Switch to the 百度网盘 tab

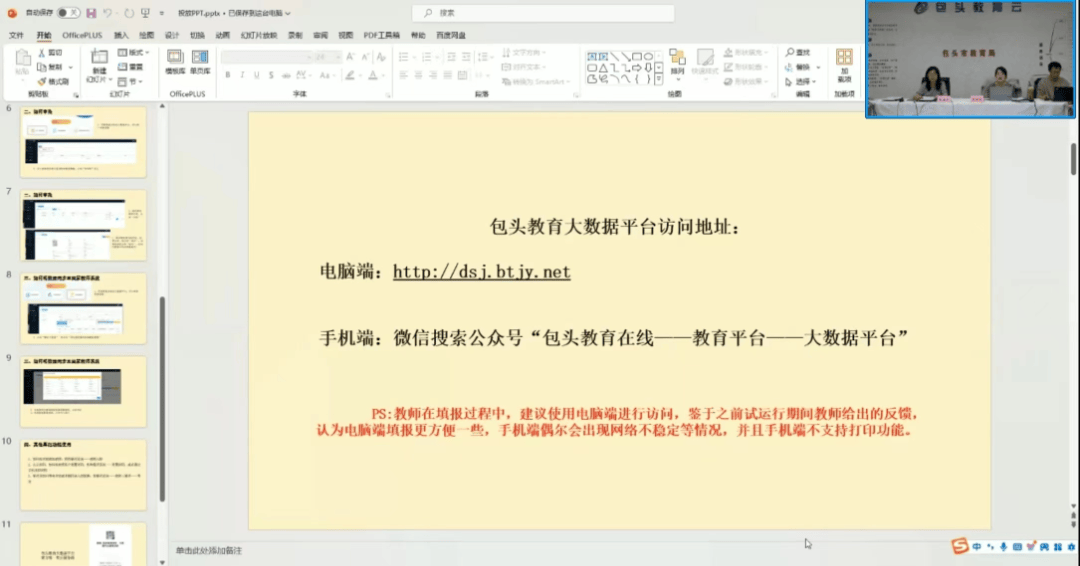pos(451,35)
